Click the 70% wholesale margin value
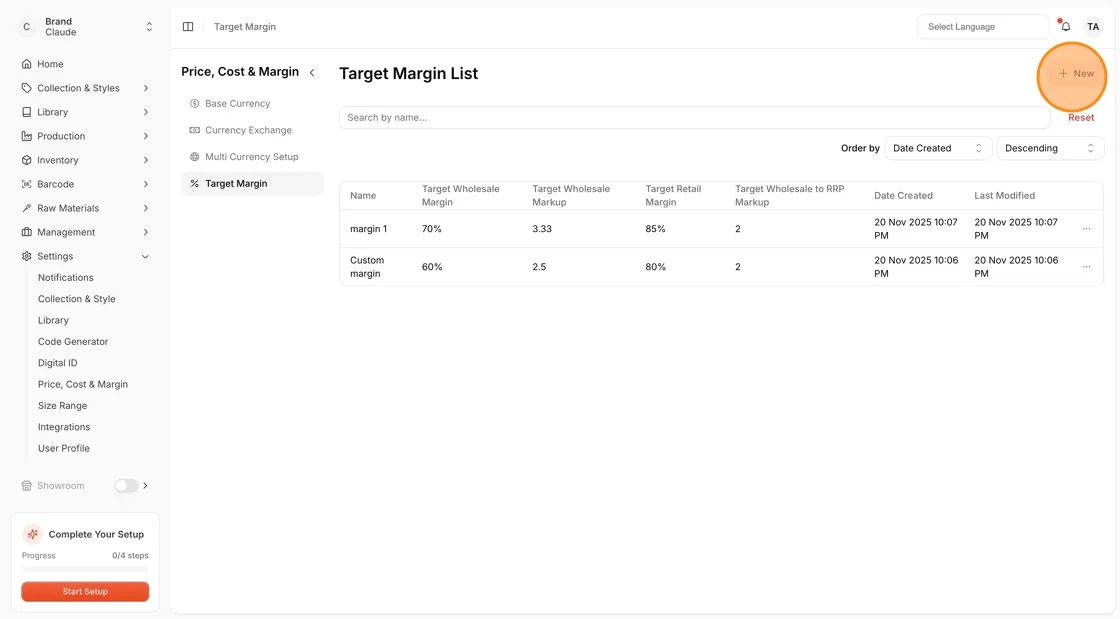 (431, 228)
